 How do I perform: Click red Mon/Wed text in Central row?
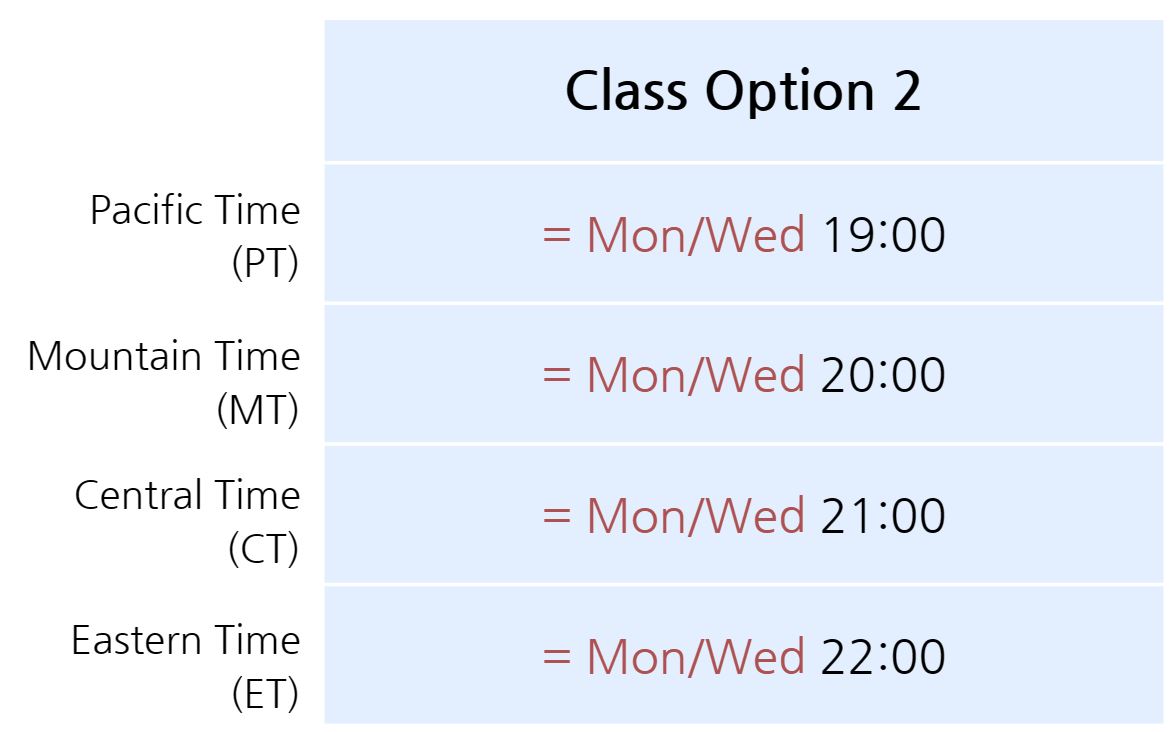coord(696,516)
